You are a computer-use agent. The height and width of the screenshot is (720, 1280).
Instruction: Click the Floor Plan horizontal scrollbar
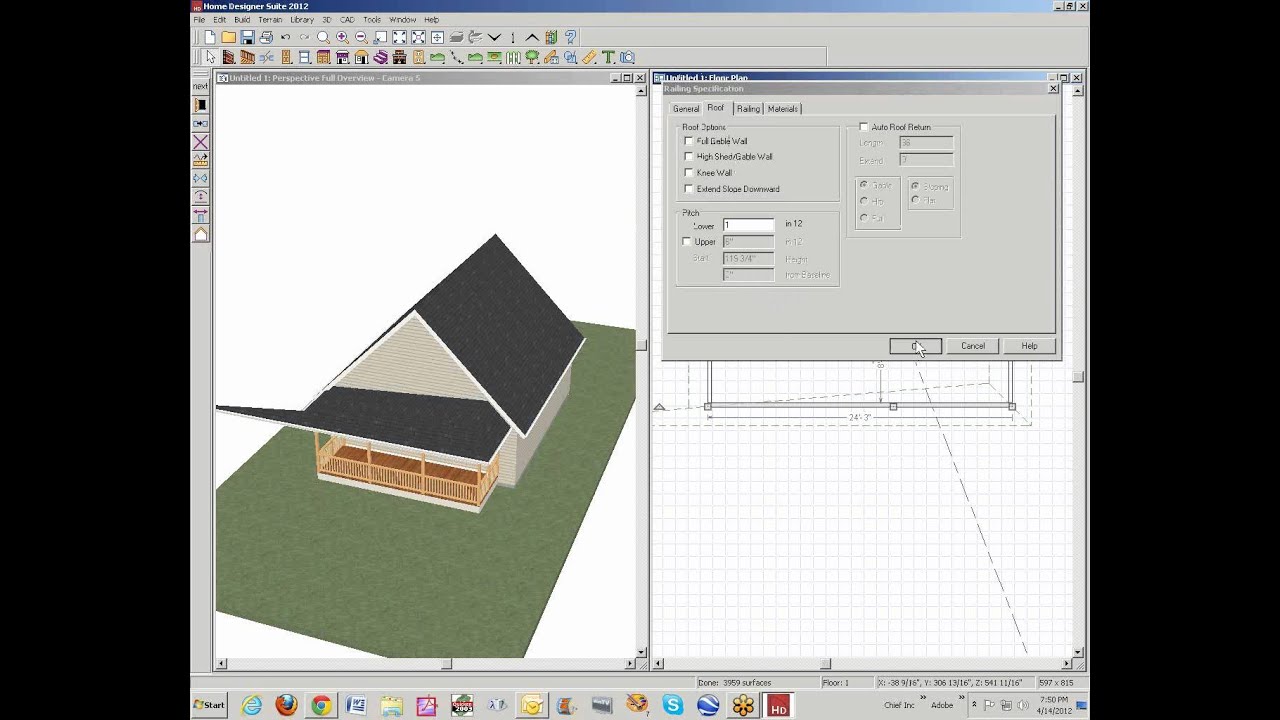(x=863, y=663)
